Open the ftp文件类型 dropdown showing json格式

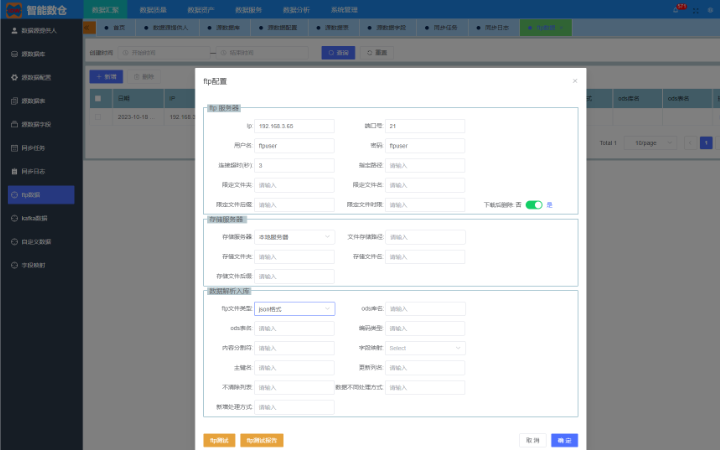[x=294, y=309]
